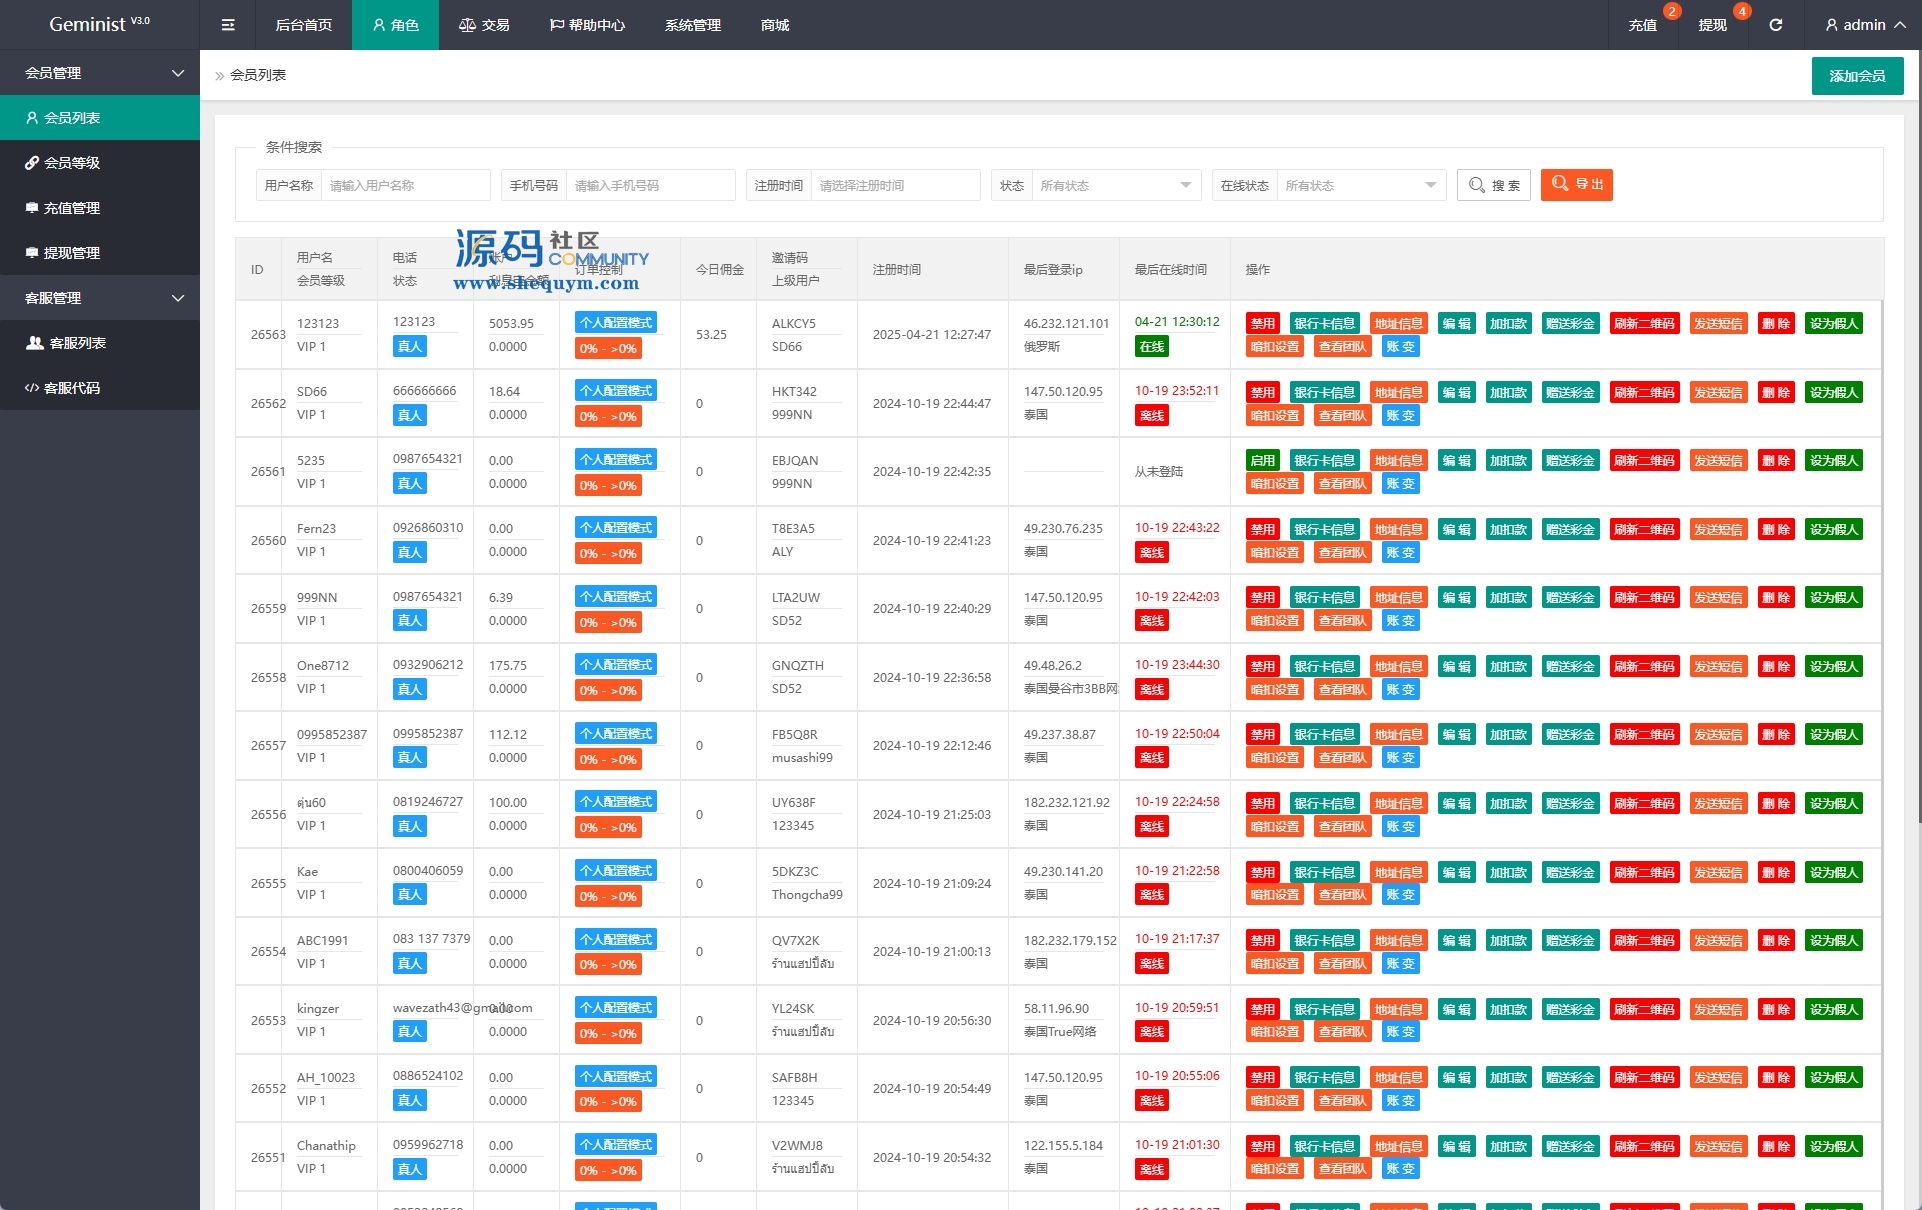The width and height of the screenshot is (1922, 1210).
Task: Click the 用户名称 search input field
Action: click(404, 186)
